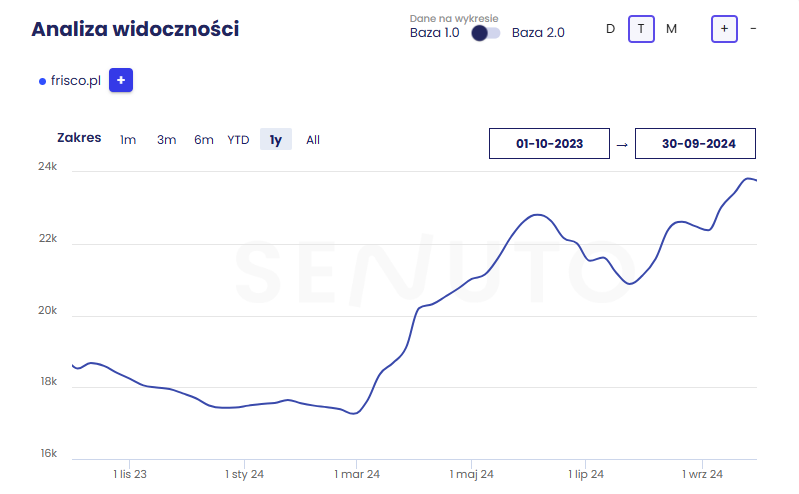The image size is (799, 494).
Task: Click the frisco.pl domain label
Action: click(x=76, y=81)
